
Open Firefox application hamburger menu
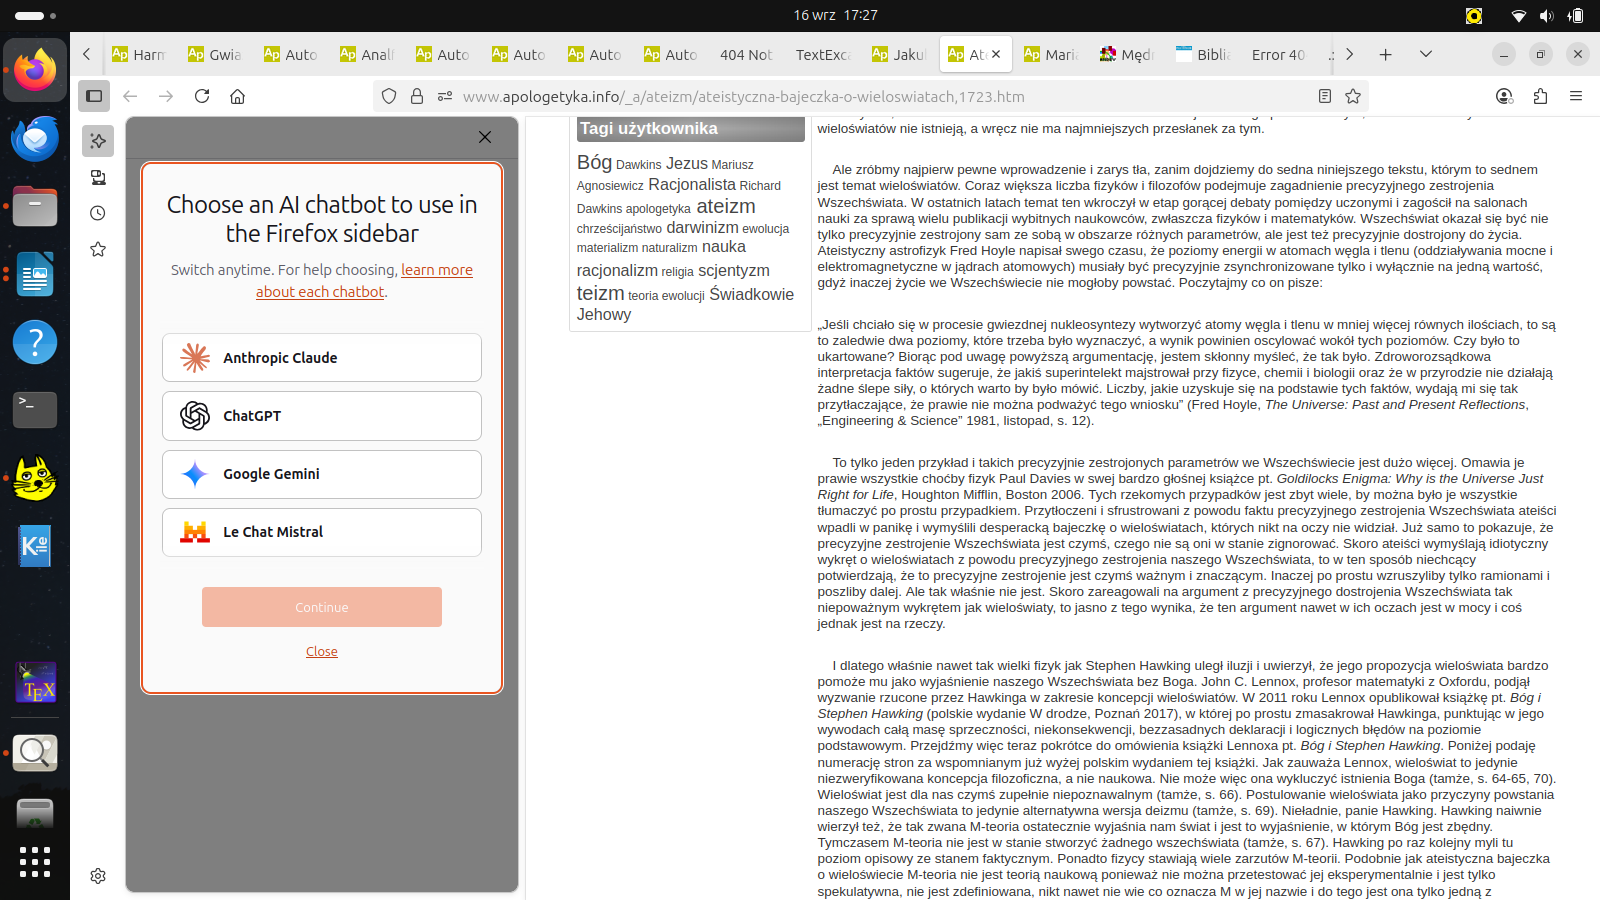[1576, 96]
